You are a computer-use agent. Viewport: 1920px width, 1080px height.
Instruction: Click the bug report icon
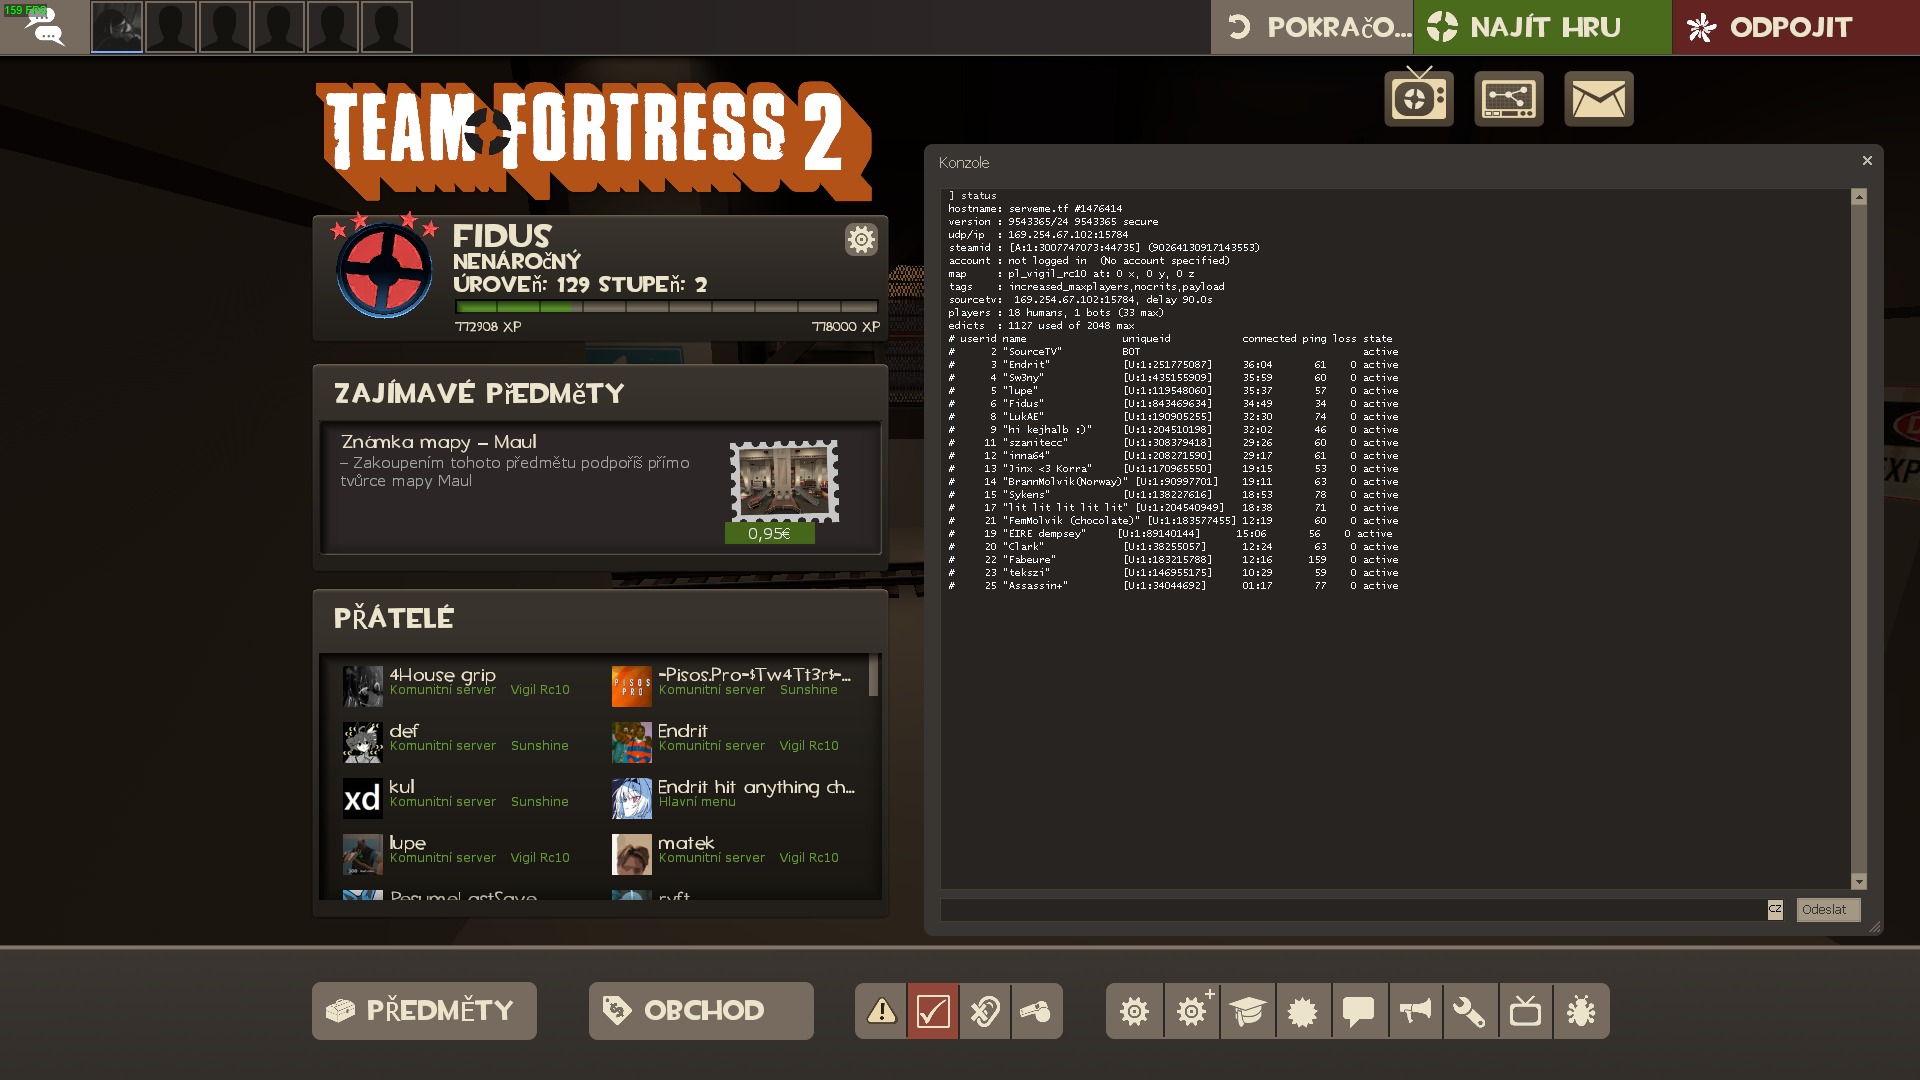[x=1581, y=1011]
